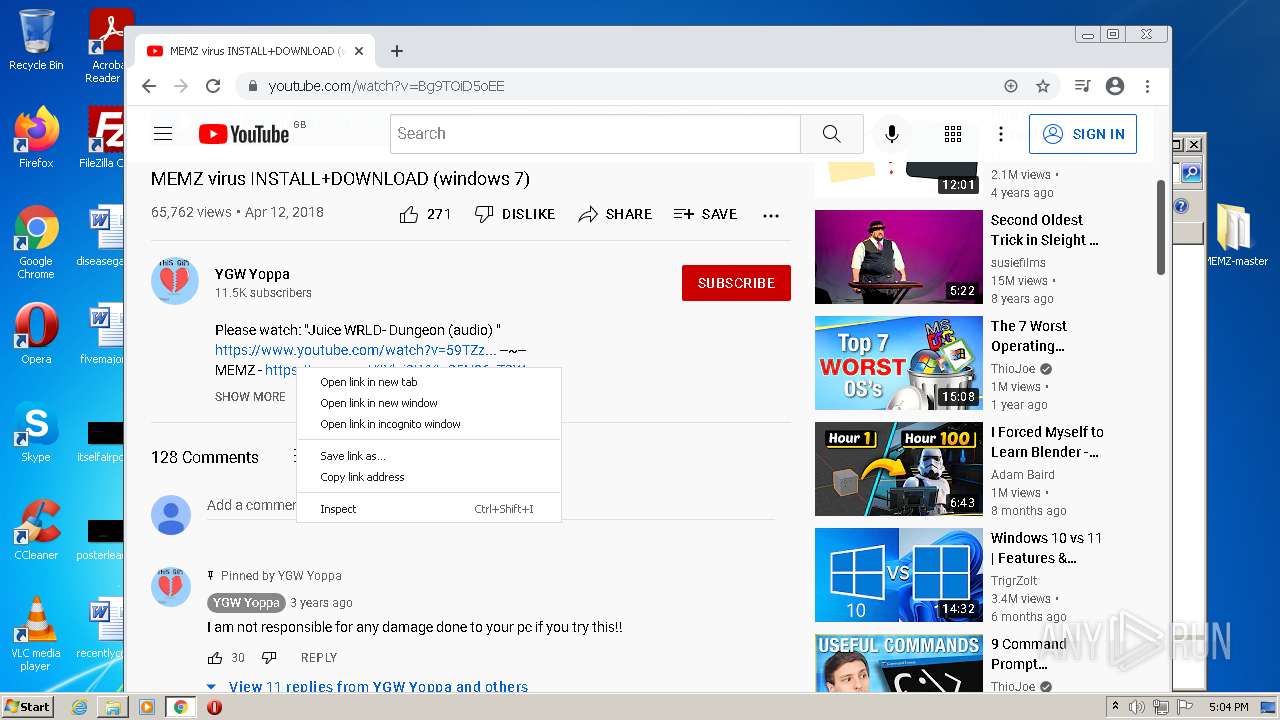Open Chrome three-dot menu
The width and height of the screenshot is (1280, 720).
click(1148, 86)
